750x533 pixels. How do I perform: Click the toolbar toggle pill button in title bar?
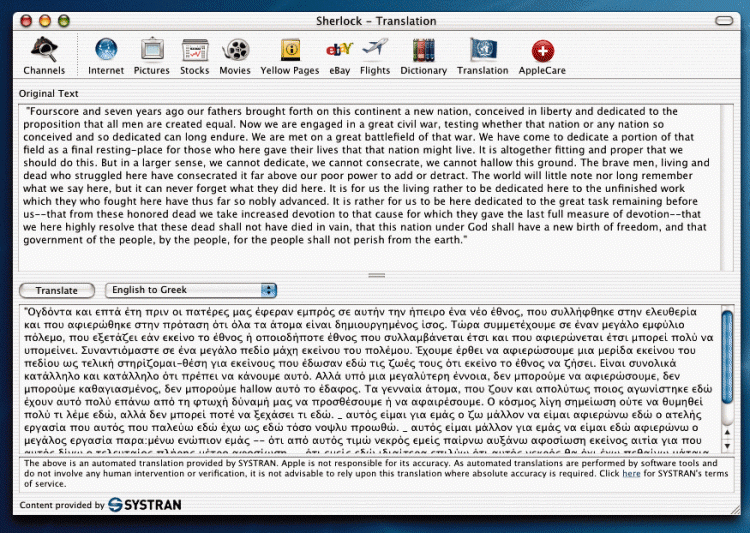point(724,21)
